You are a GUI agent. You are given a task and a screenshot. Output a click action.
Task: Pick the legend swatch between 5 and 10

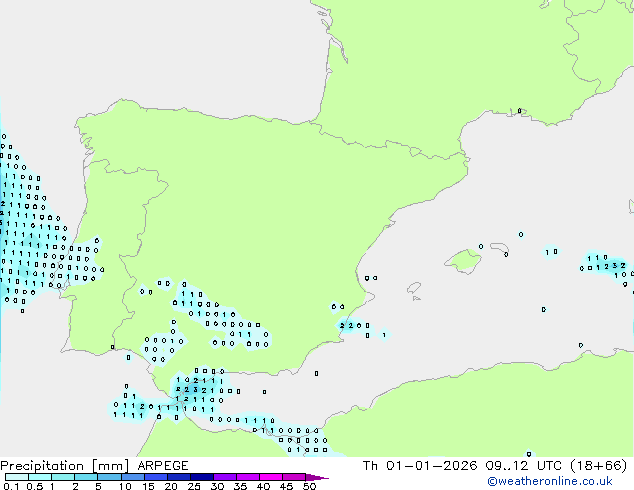click(x=110, y=477)
